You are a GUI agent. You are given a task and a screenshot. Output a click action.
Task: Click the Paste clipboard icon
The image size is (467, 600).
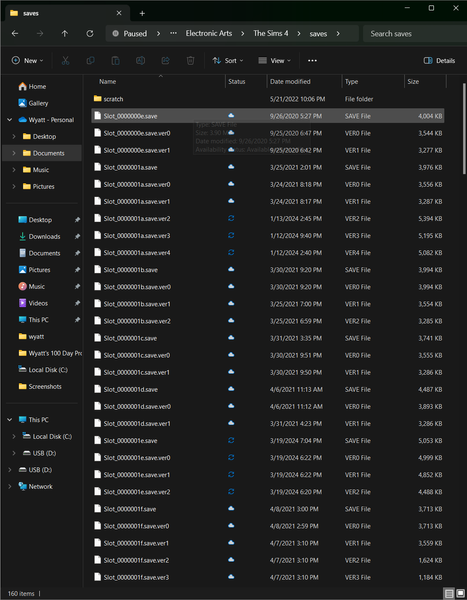(115, 60)
